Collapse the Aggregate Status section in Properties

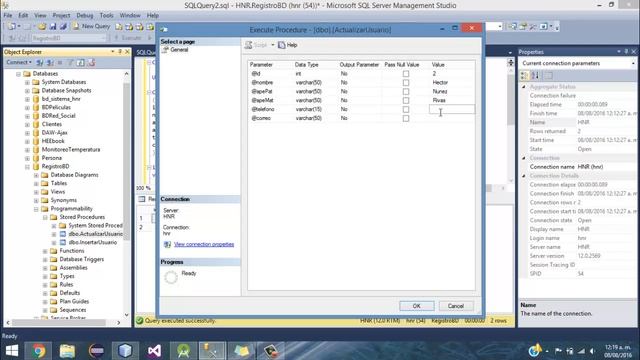[x=524, y=87]
